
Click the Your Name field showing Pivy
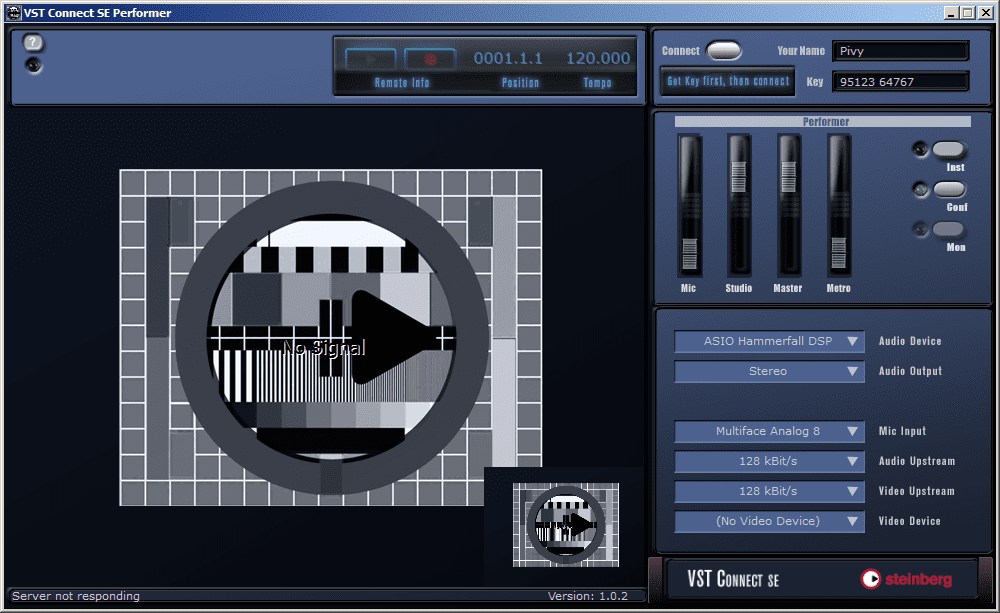pyautogui.click(x=901, y=51)
